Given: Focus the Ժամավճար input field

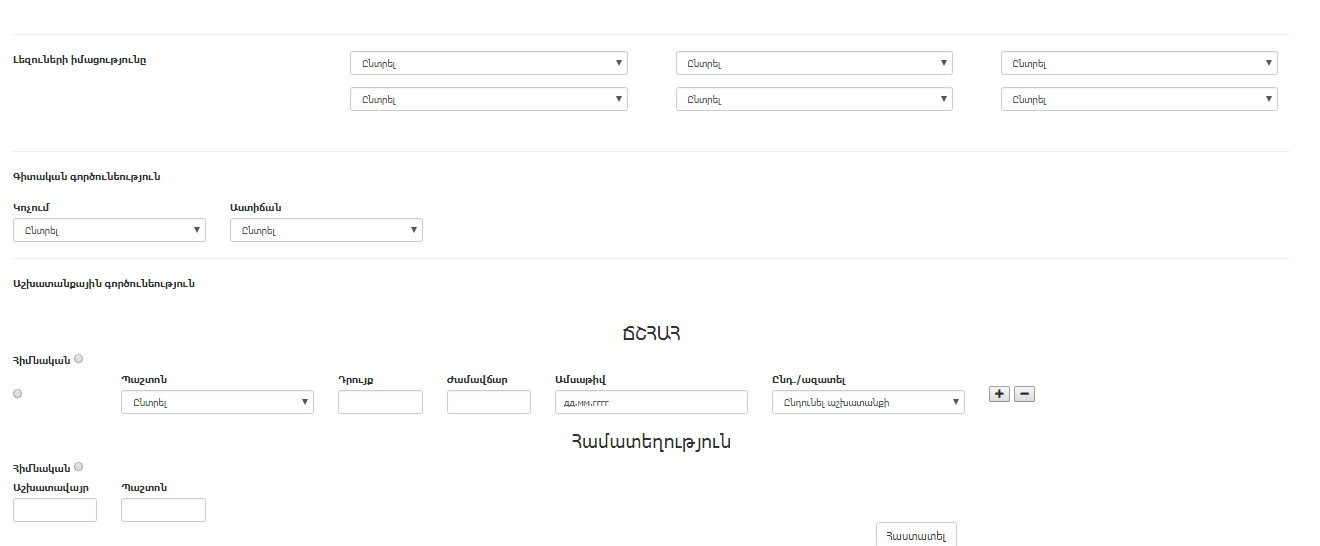Looking at the screenshot, I should coord(488,402).
